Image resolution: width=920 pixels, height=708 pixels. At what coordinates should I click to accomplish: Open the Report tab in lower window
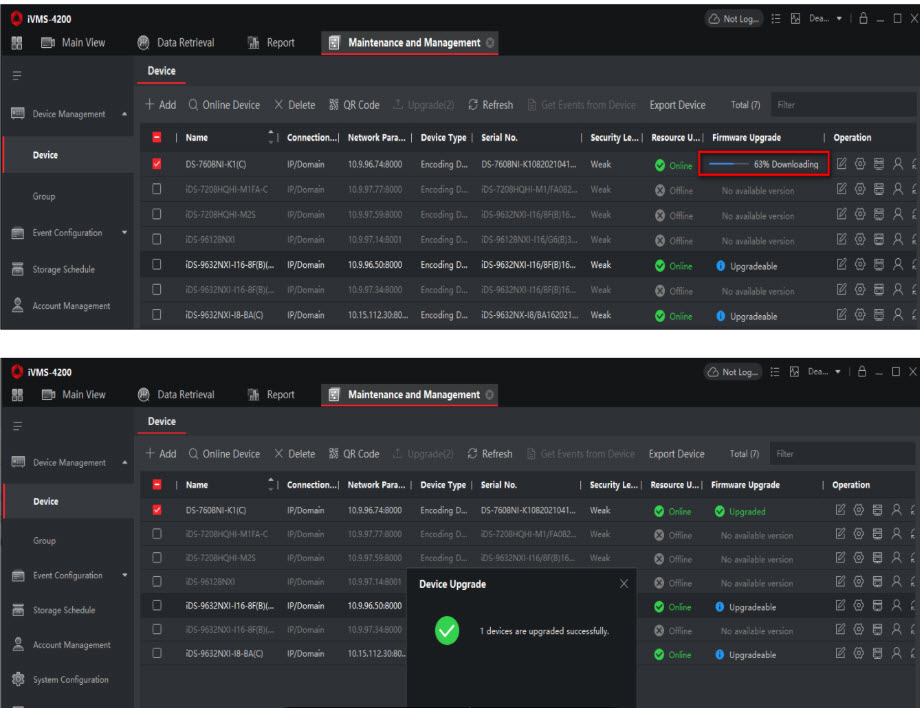pyautogui.click(x=271, y=395)
